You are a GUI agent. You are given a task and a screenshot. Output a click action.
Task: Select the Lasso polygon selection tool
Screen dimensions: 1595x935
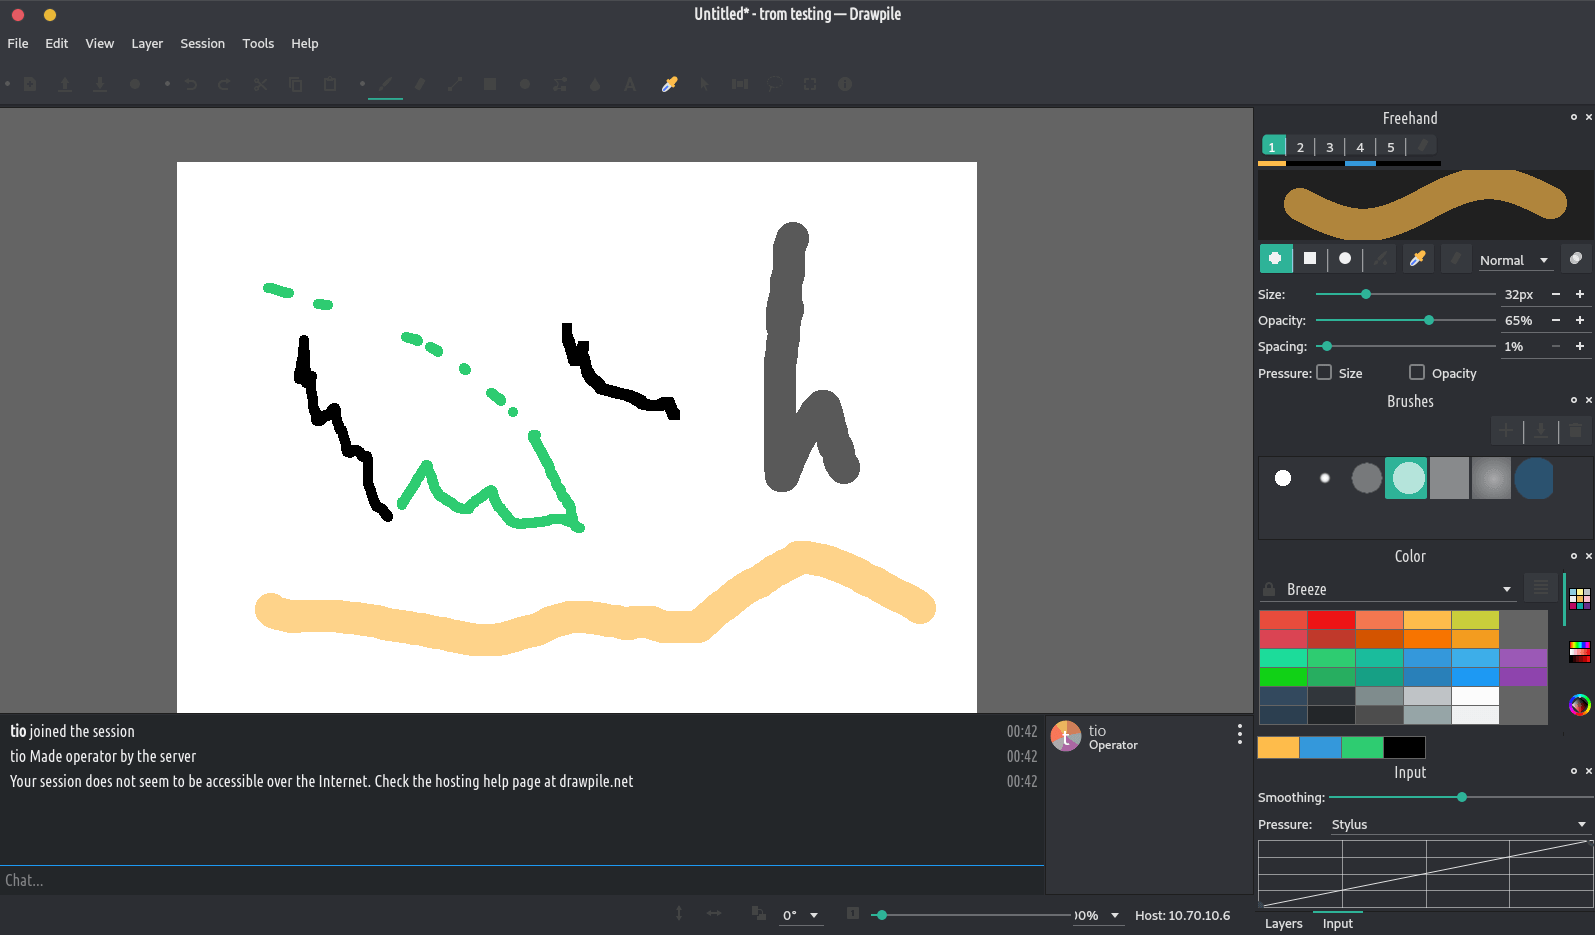click(775, 84)
